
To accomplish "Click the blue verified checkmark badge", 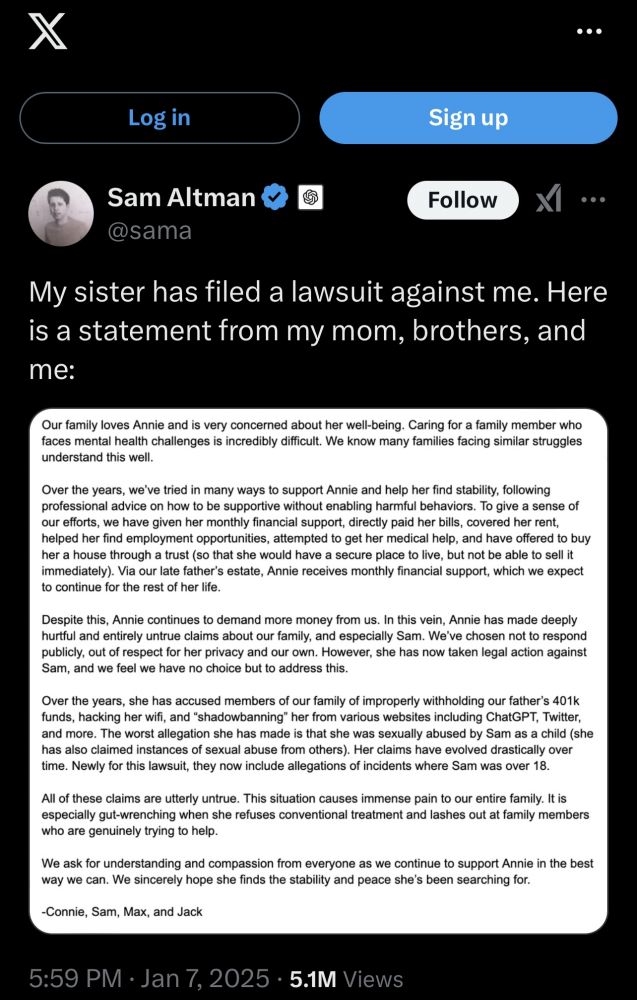I will (275, 197).
